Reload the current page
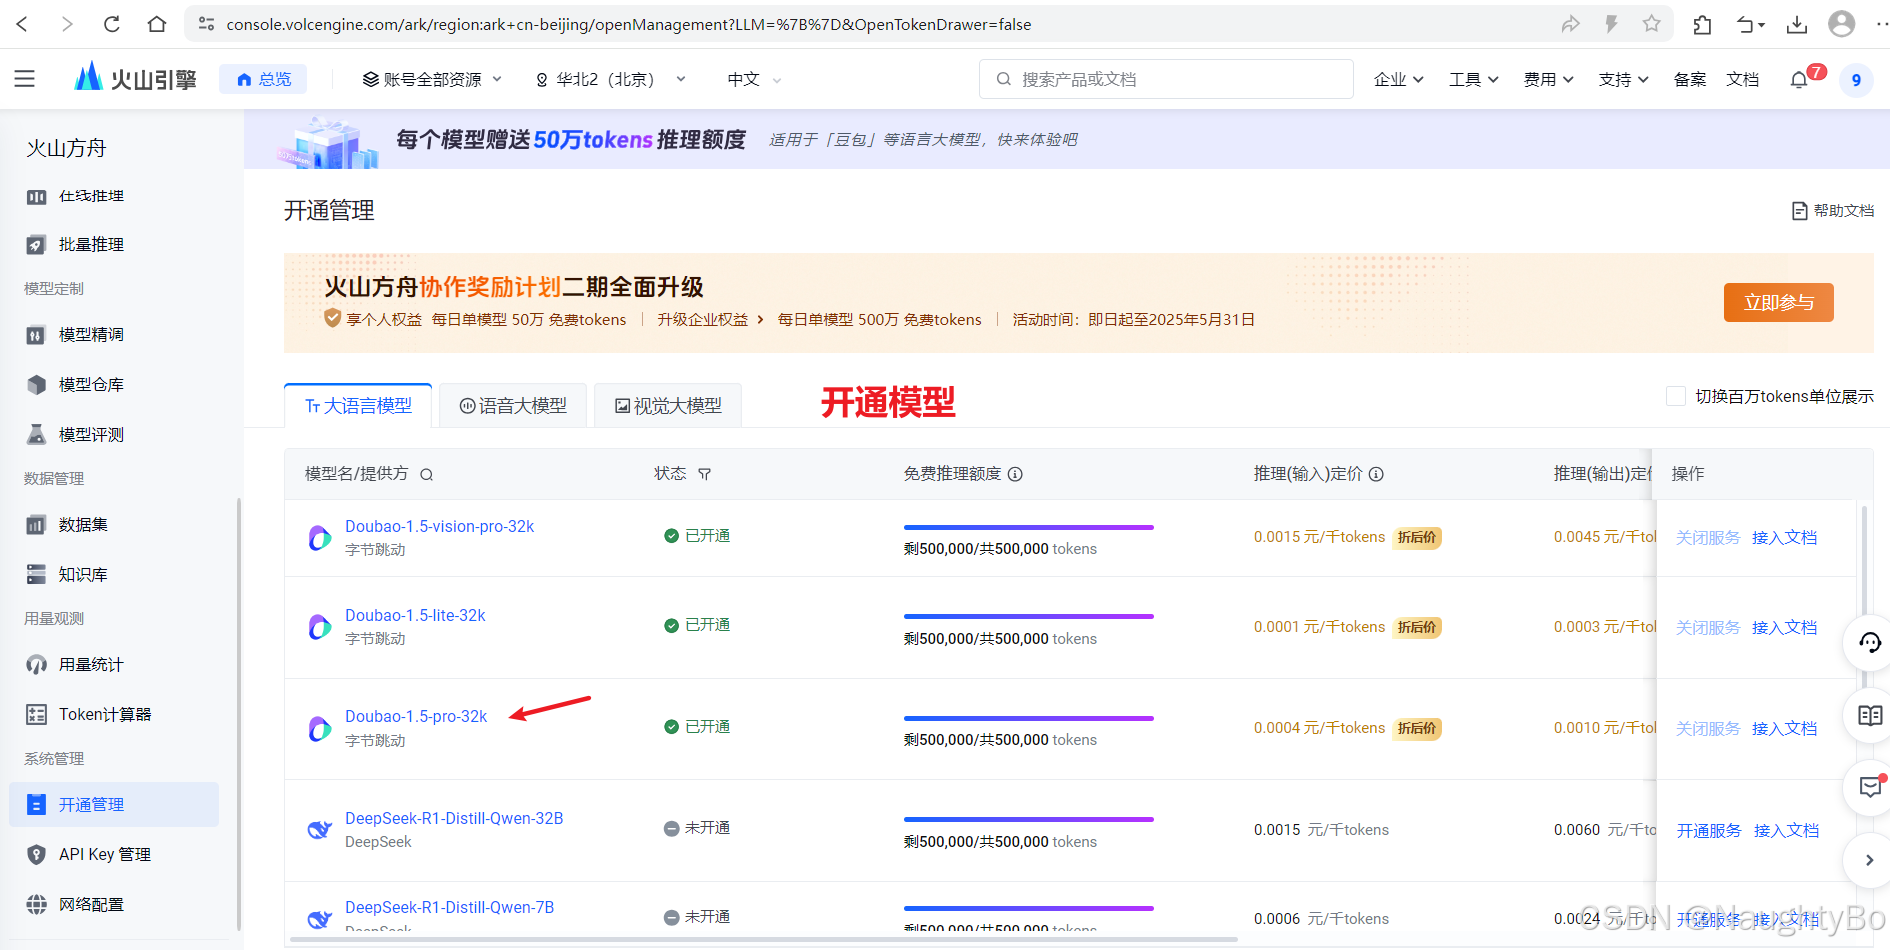 point(112,24)
